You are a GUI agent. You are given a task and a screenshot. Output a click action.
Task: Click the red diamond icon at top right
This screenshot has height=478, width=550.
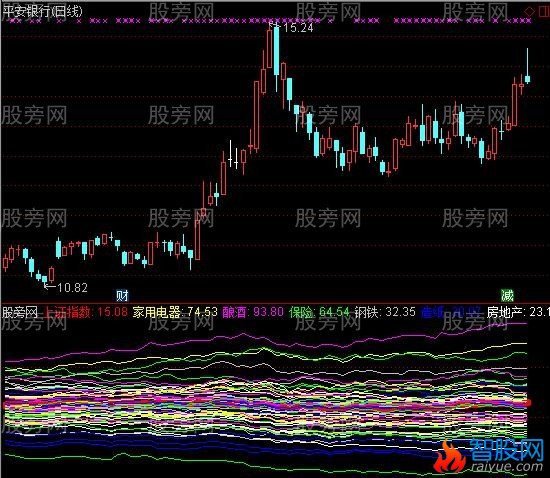point(530,12)
